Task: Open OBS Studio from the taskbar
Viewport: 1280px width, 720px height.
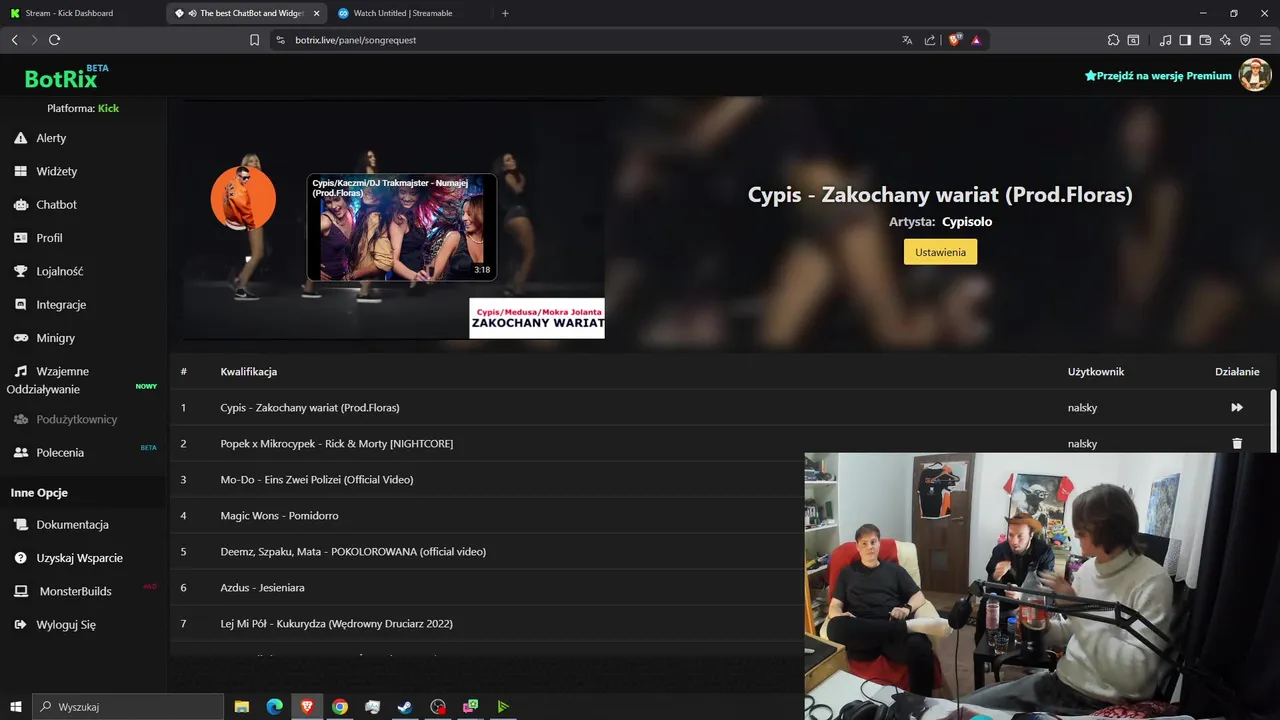Action: tap(438, 707)
